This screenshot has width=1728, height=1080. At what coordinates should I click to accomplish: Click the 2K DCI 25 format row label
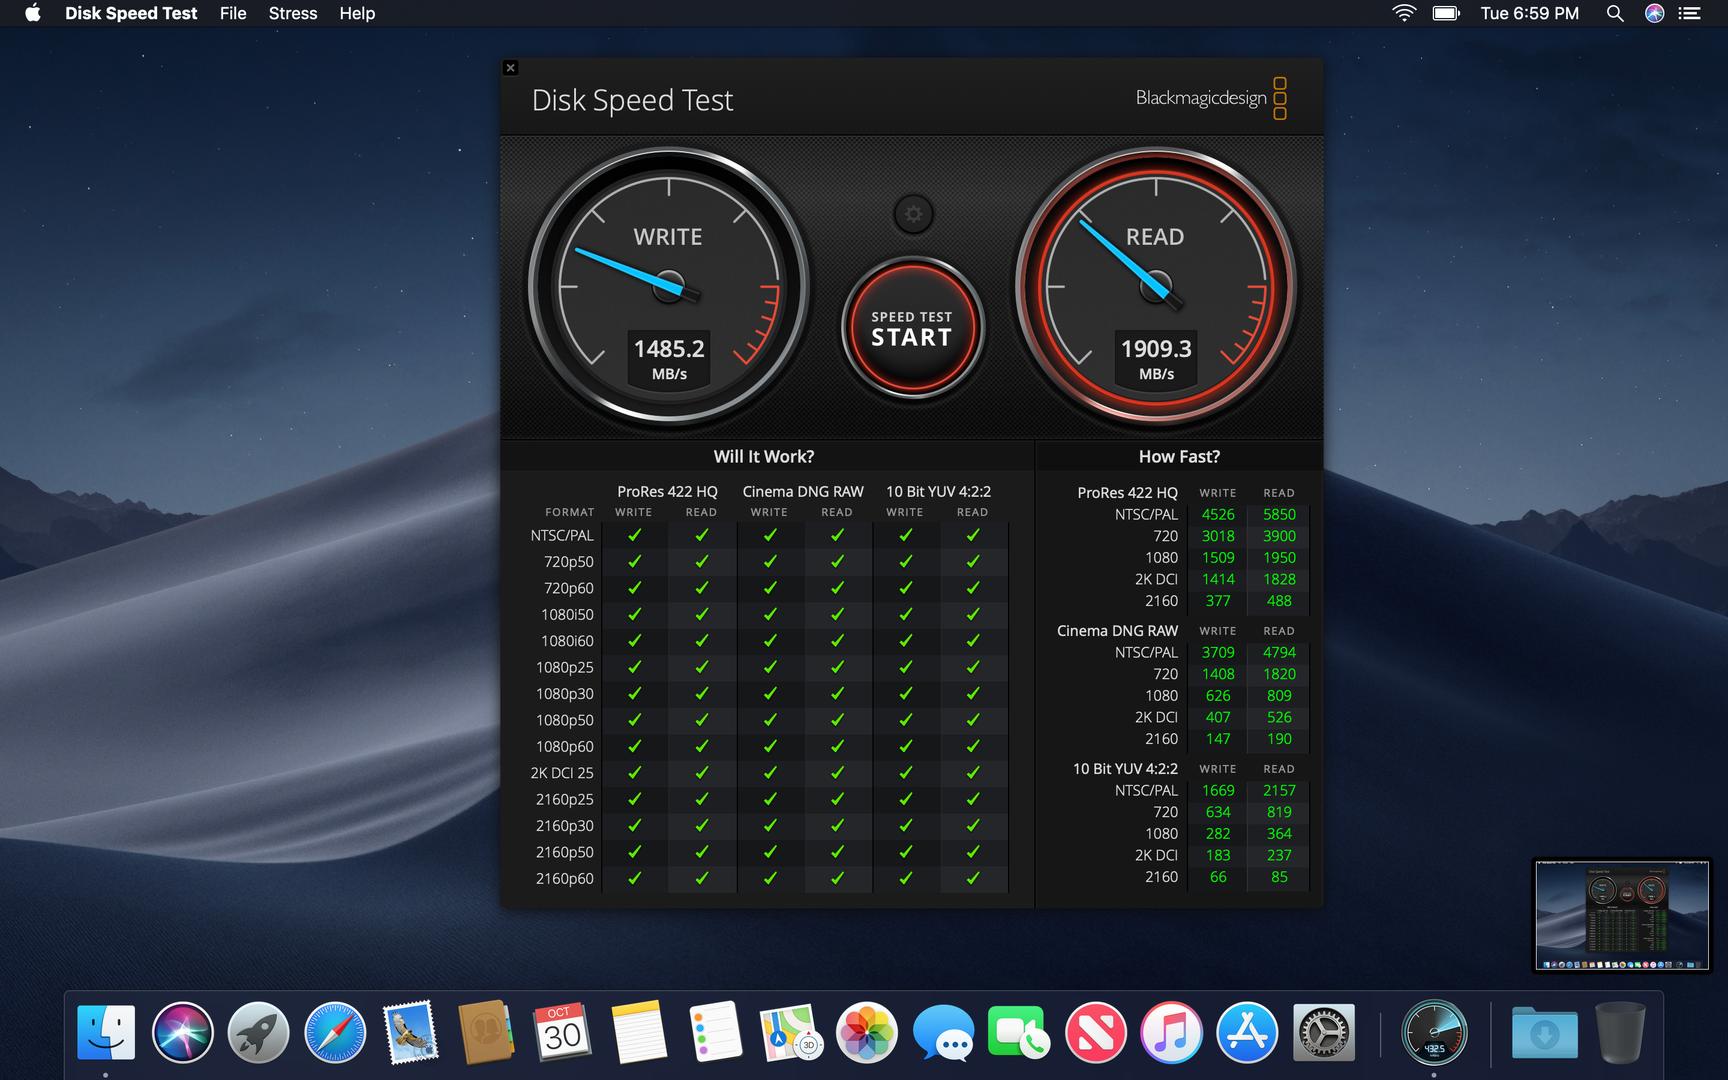[x=561, y=773]
